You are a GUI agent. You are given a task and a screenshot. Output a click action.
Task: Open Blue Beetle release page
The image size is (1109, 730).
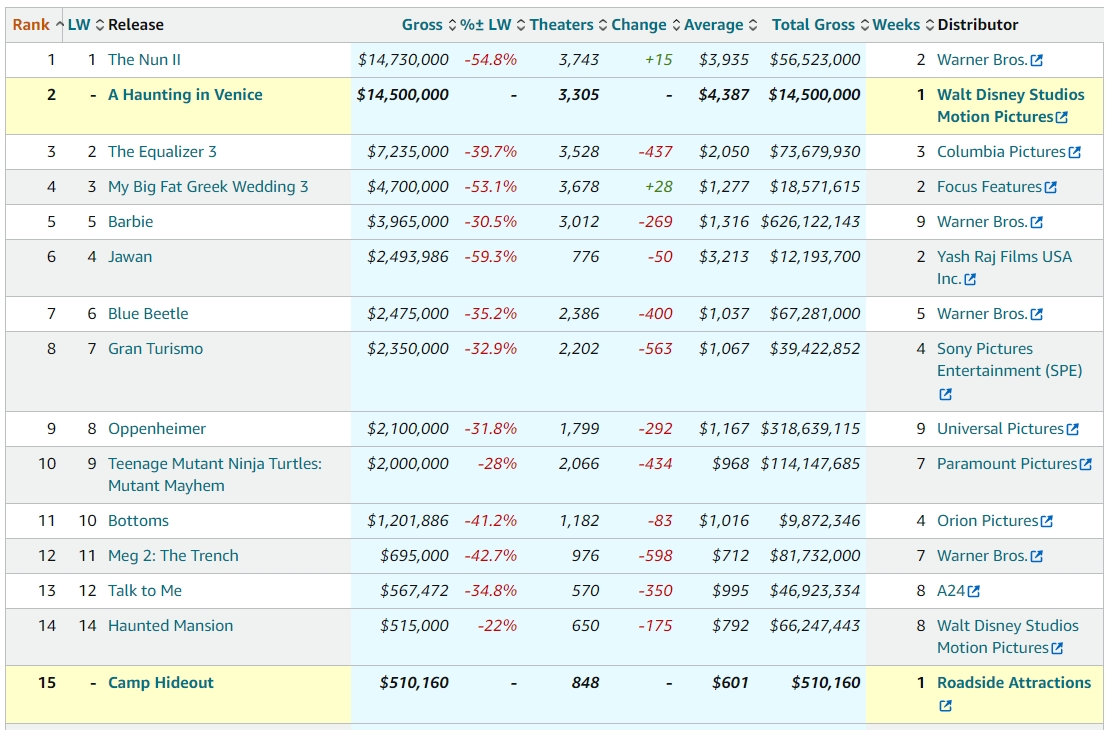(149, 314)
